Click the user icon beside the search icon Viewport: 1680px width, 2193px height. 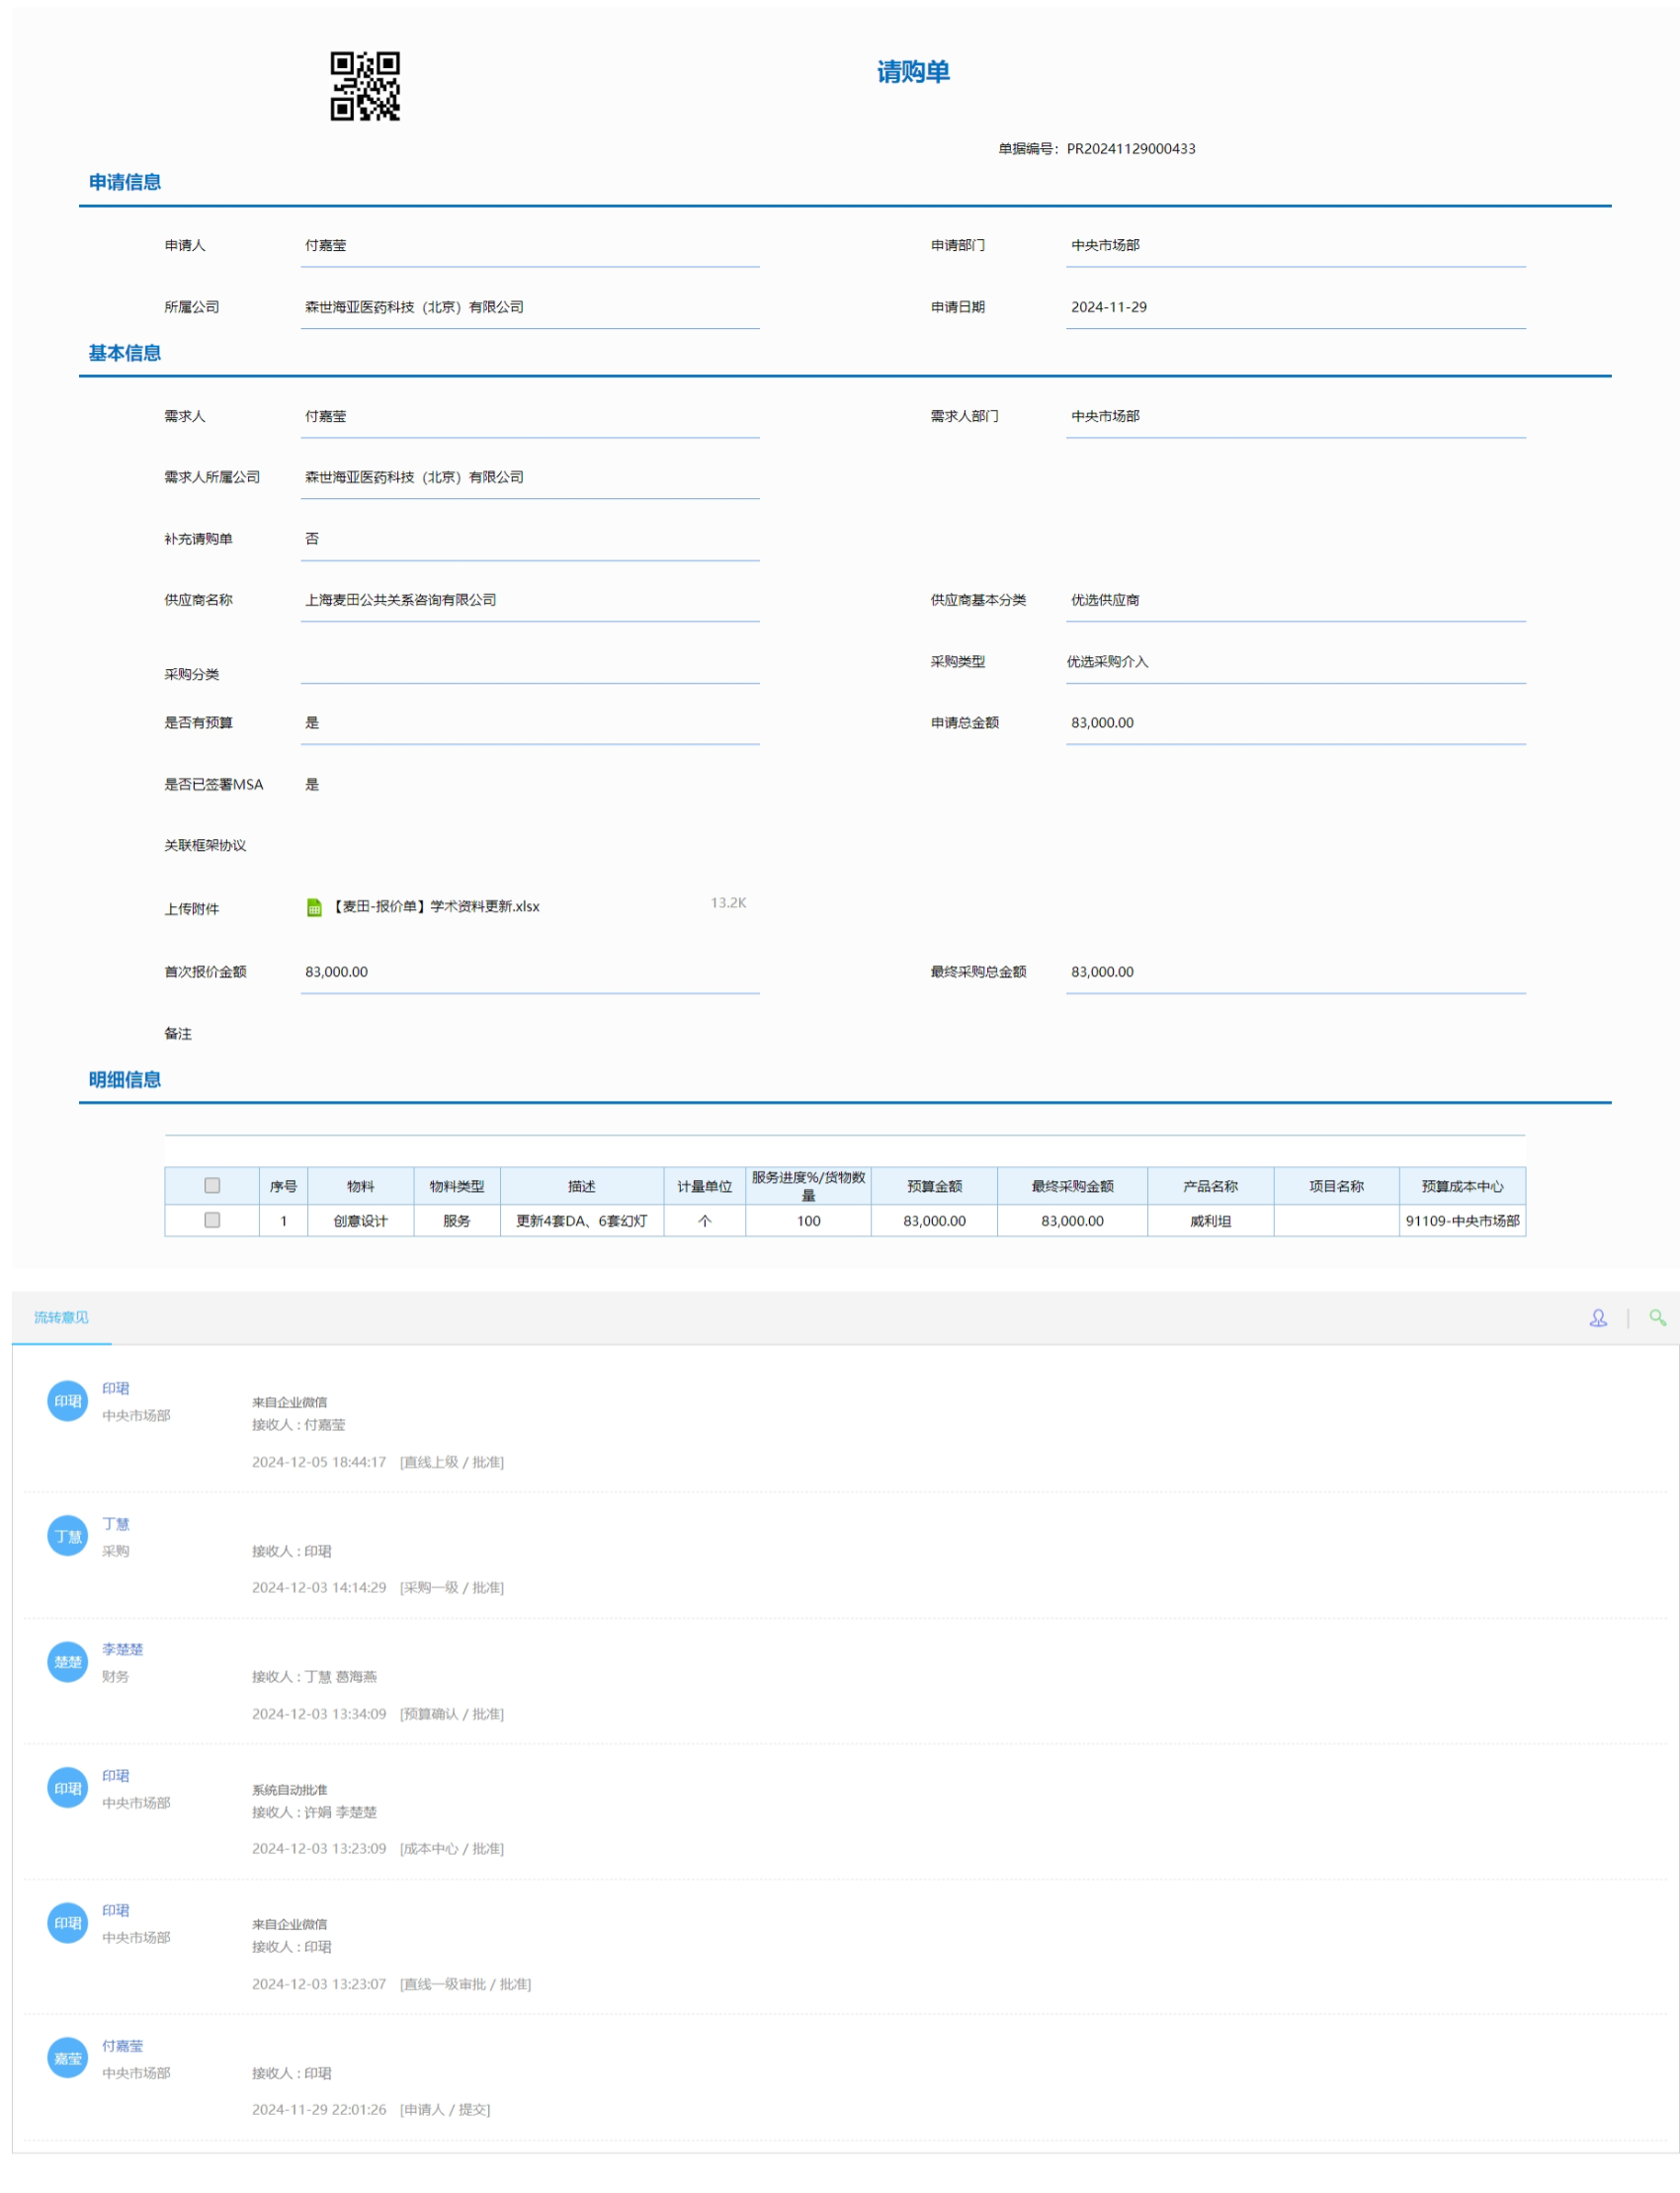pyautogui.click(x=1598, y=1318)
